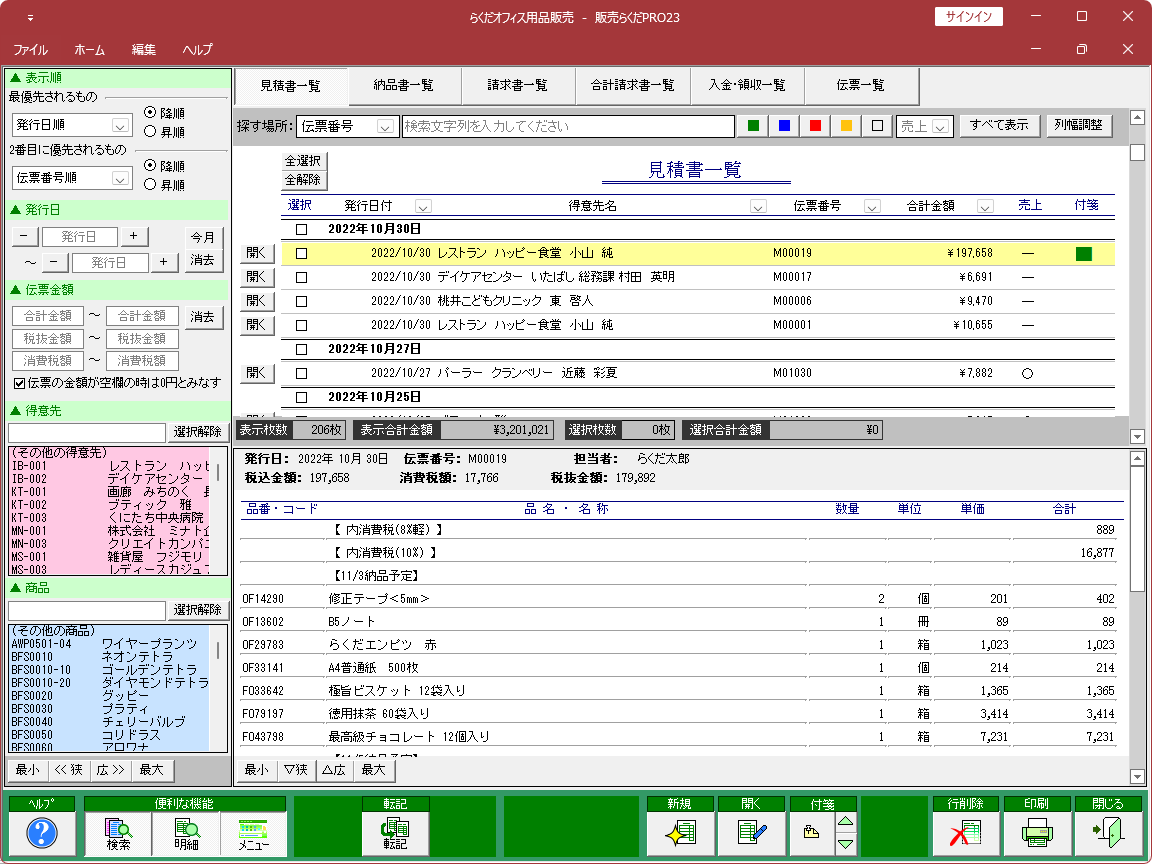
Task: Select customer KT-003 くにたち中央病院
Action: (109, 518)
